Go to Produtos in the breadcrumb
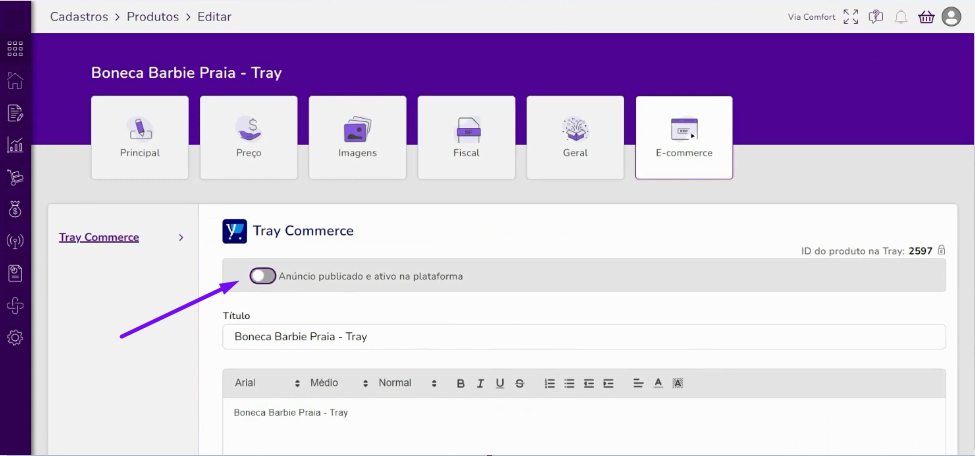Screen dimensions: 975x456 coord(153,17)
